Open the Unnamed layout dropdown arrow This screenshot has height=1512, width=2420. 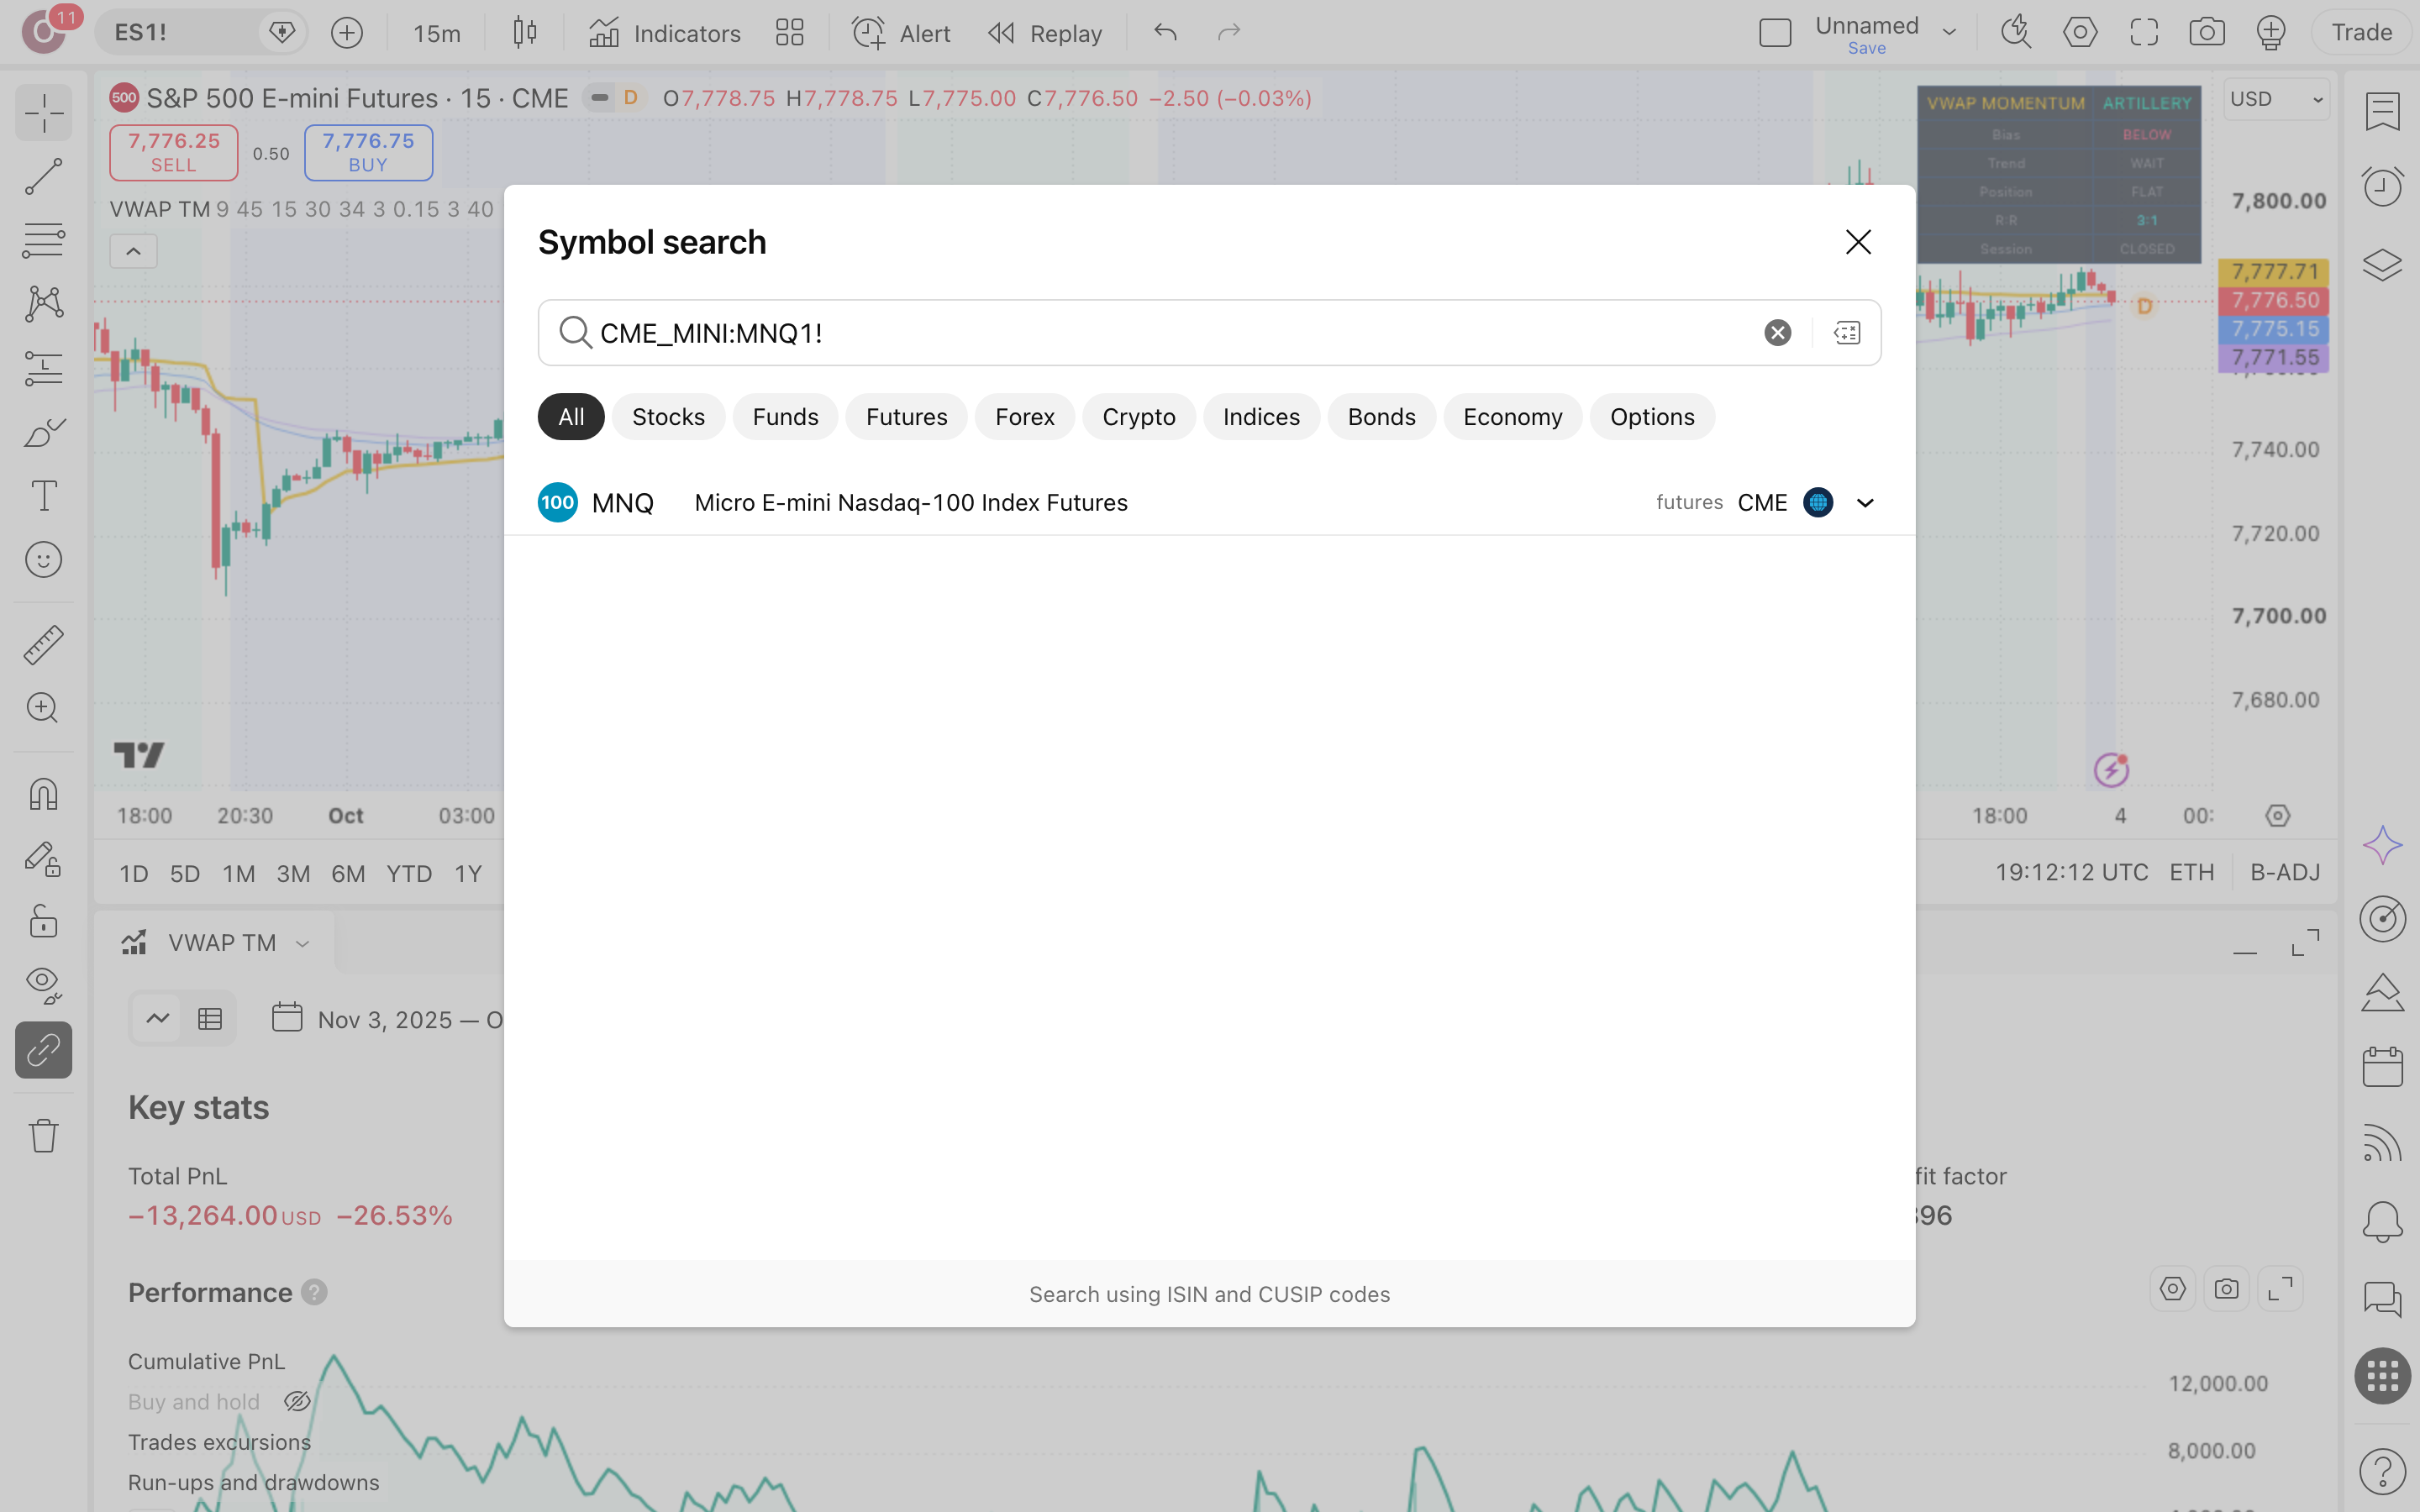tap(1949, 32)
